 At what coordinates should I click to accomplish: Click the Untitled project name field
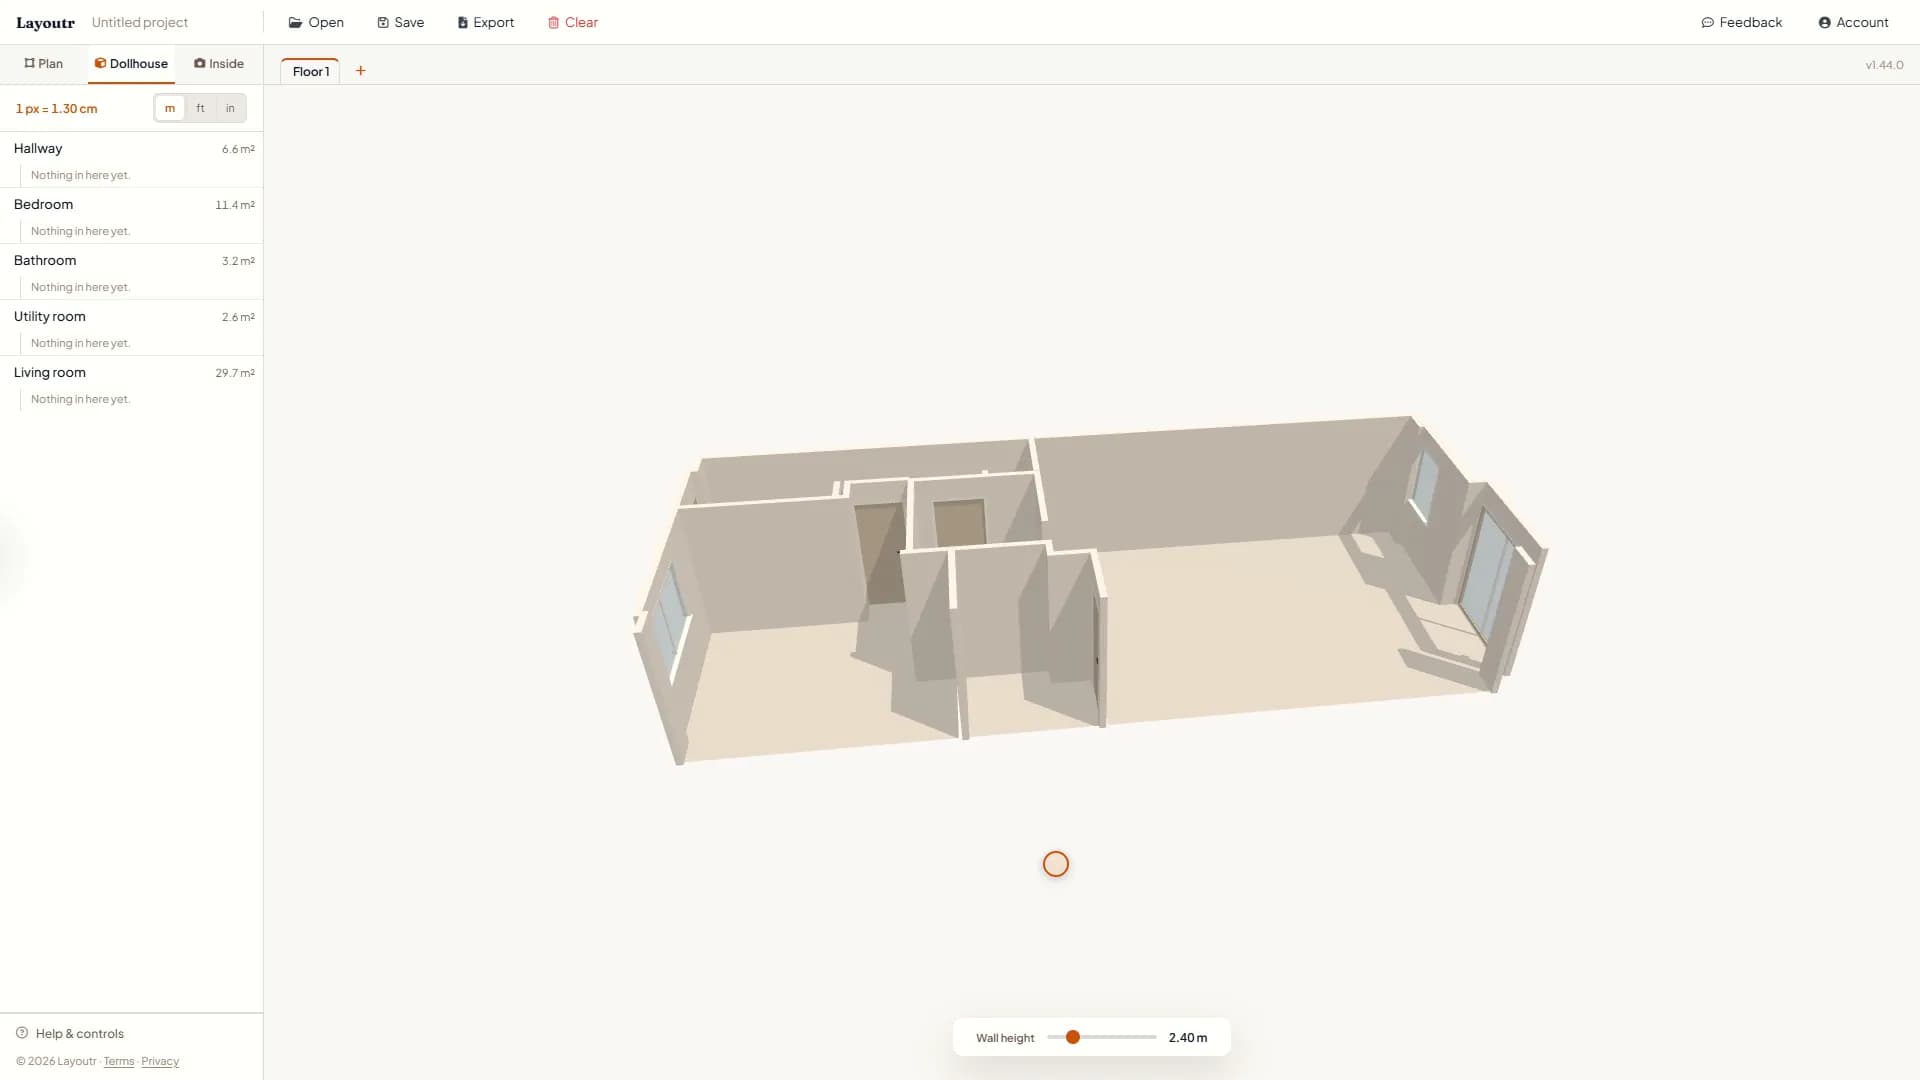[140, 22]
